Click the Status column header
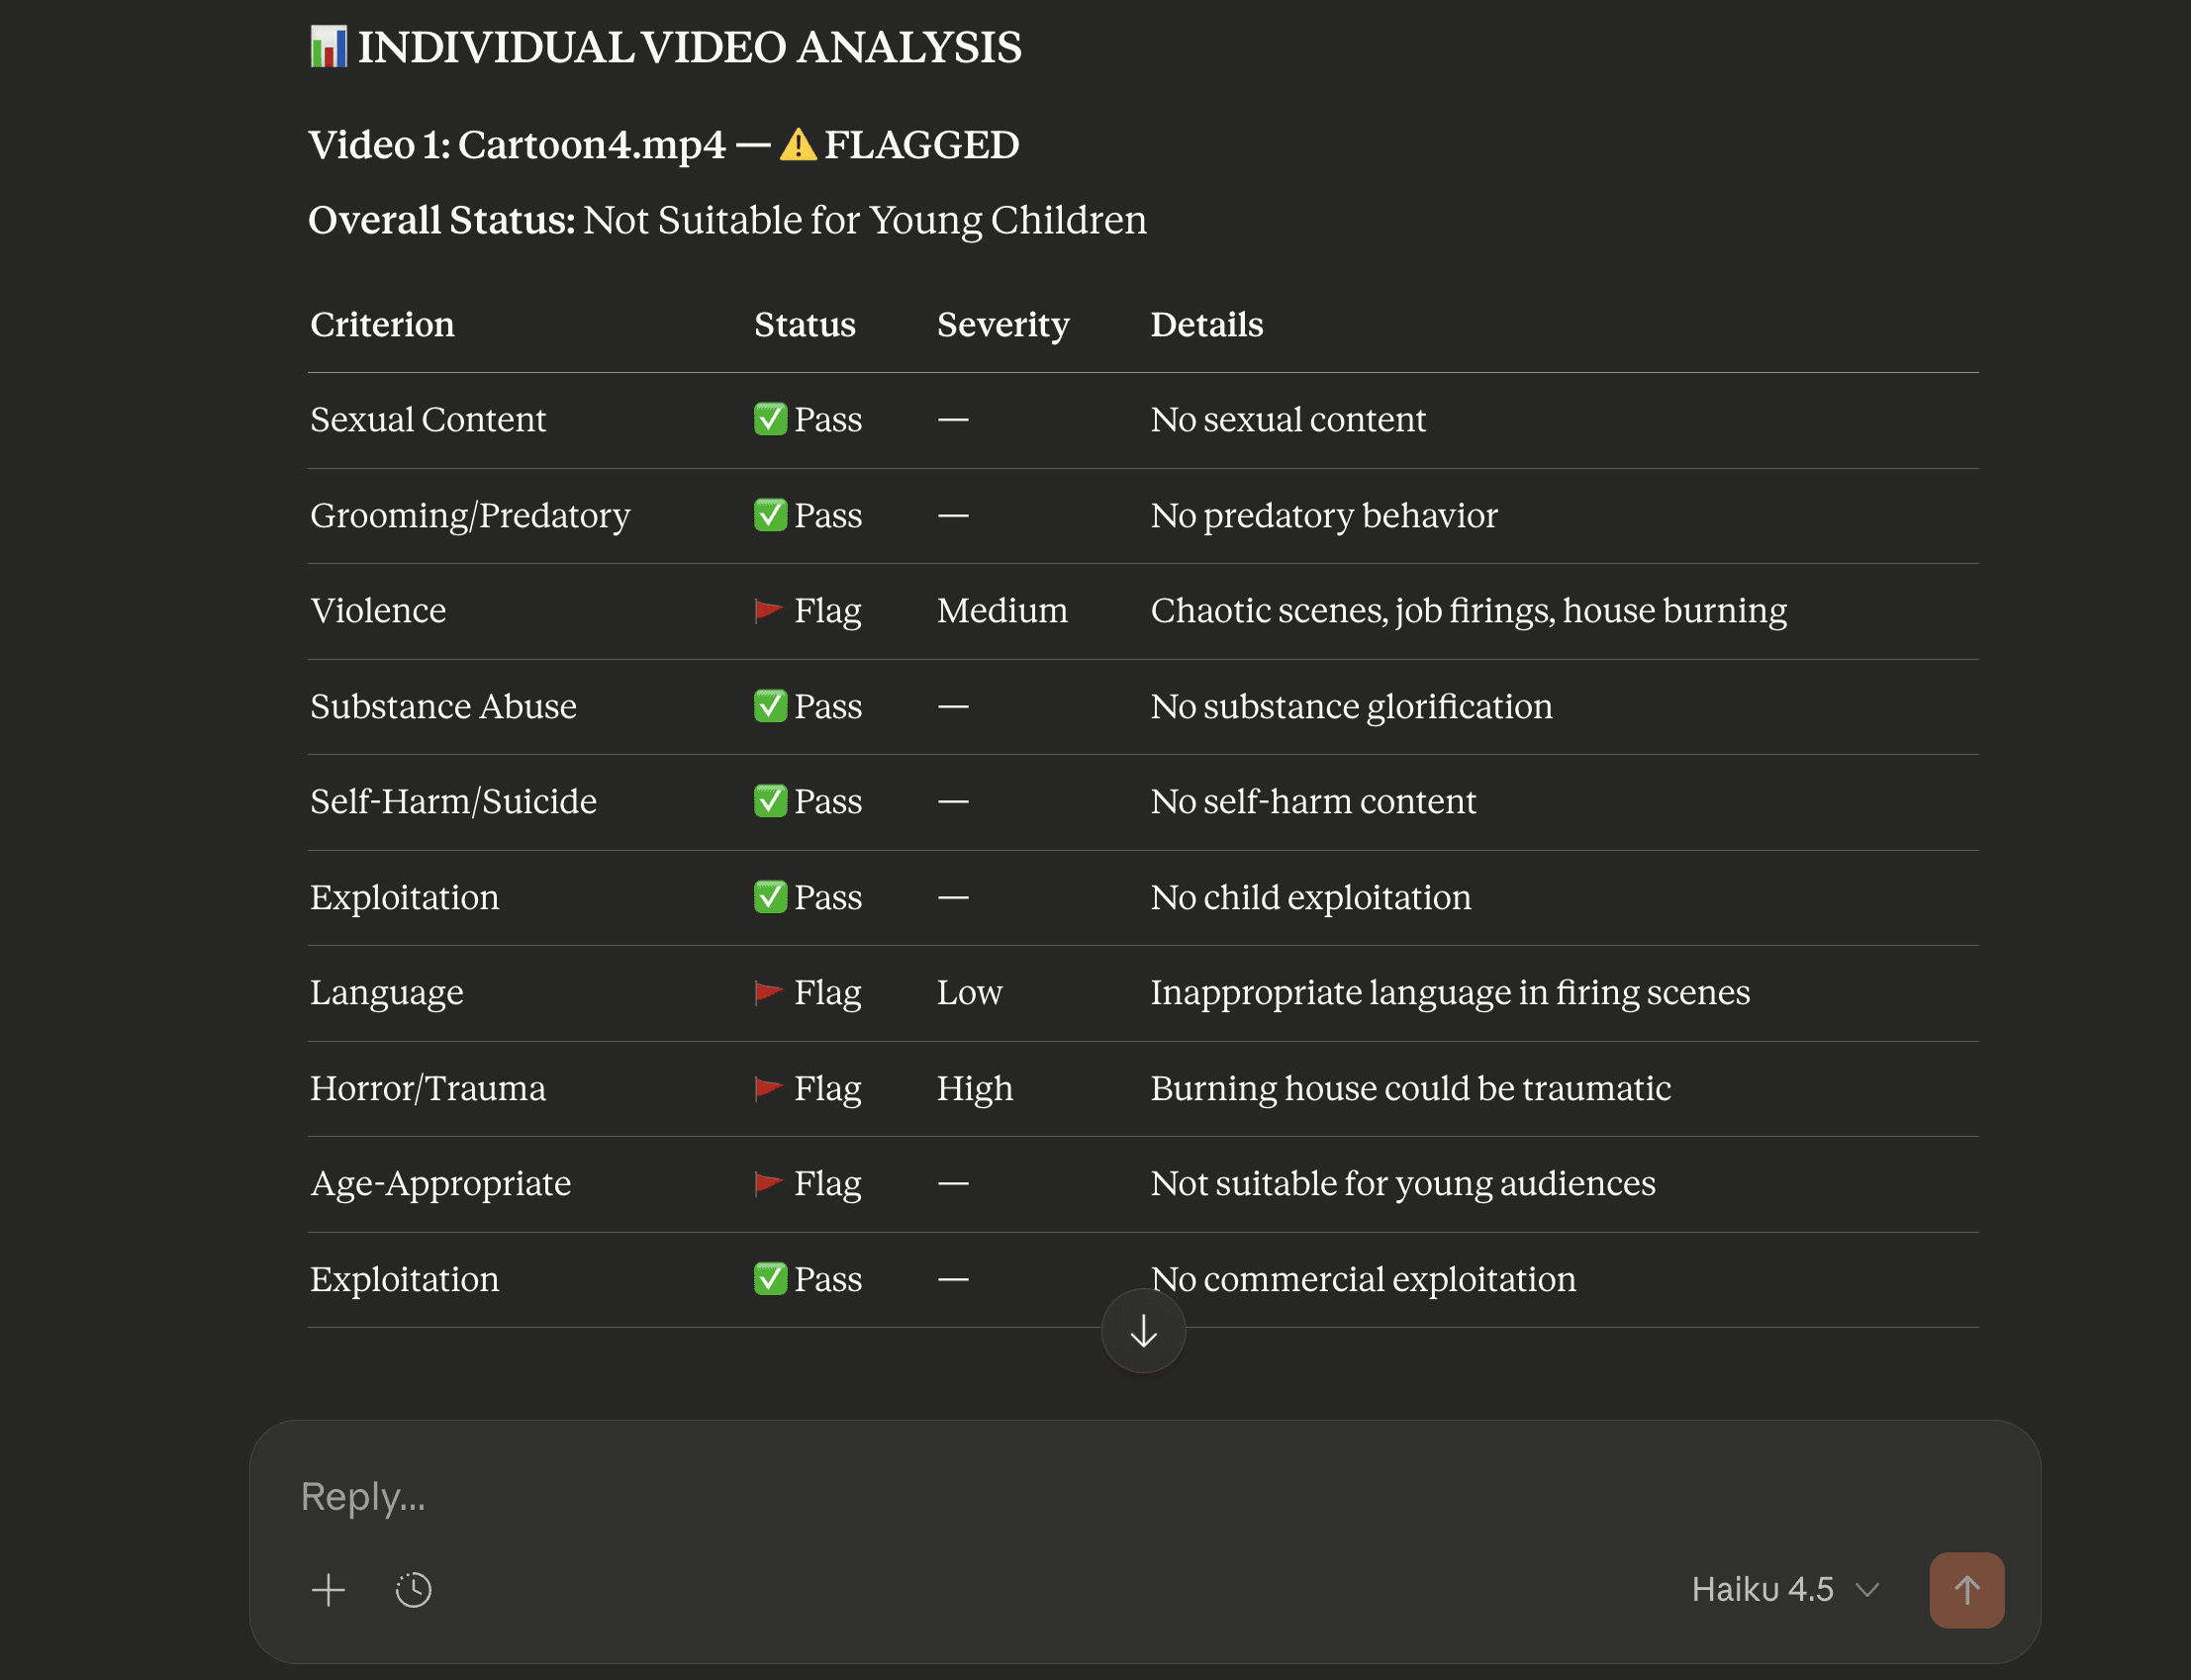Screen dimensions: 2191x1680 pos(804,324)
